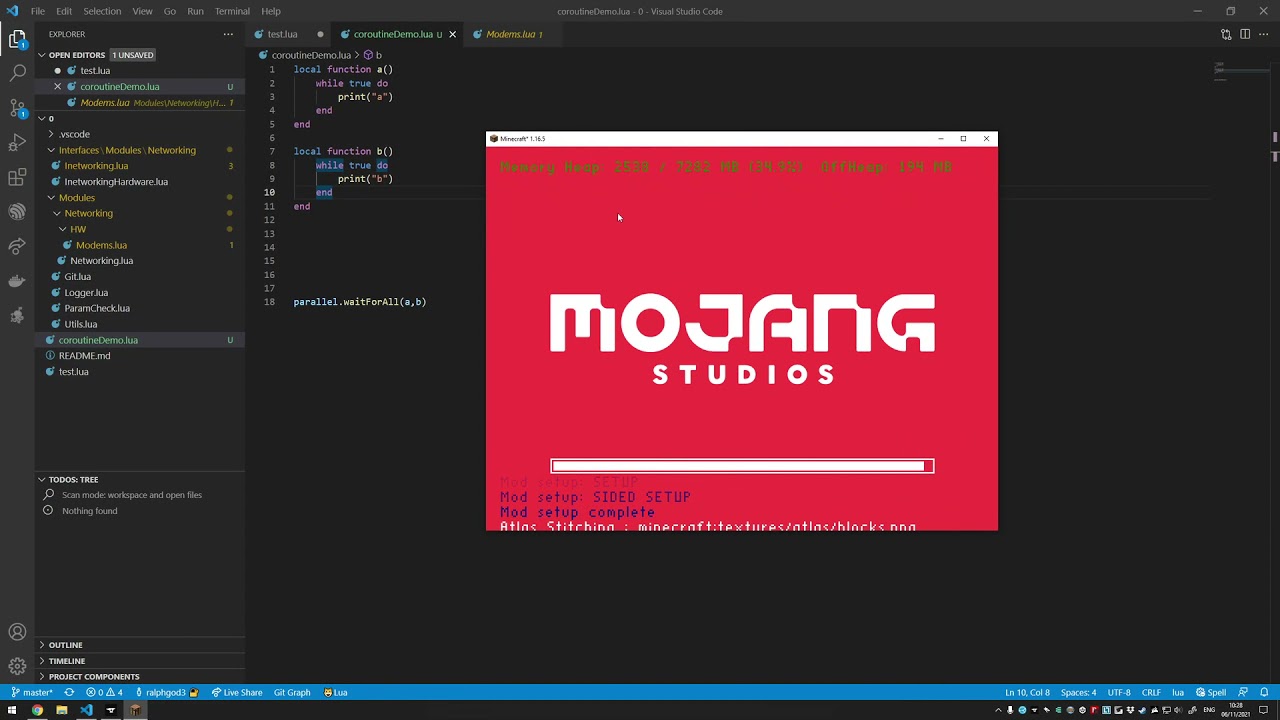1280x720 pixels.
Task: Open Git Graph from the status bar
Action: pos(292,692)
